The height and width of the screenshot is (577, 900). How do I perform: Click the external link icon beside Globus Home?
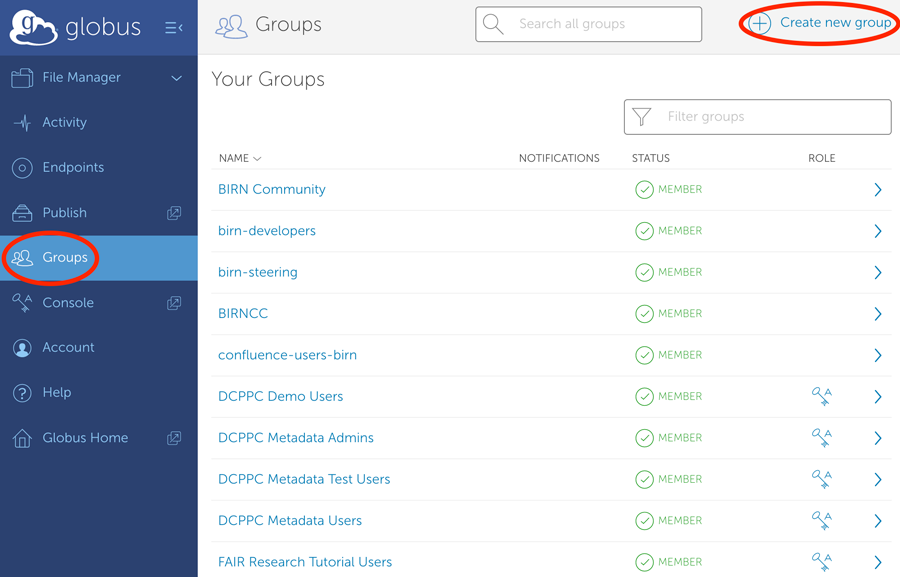pyautogui.click(x=174, y=438)
